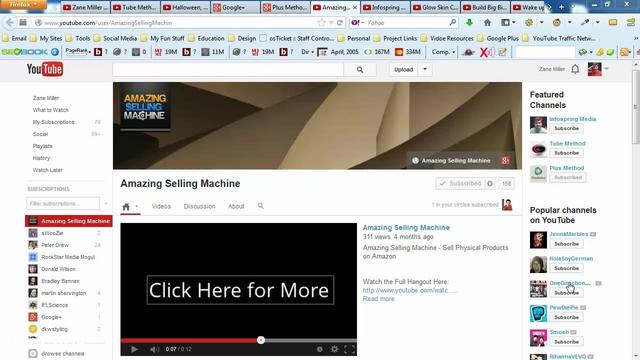Click the YouTube search input field
The width and height of the screenshot is (640, 360).
[228, 70]
